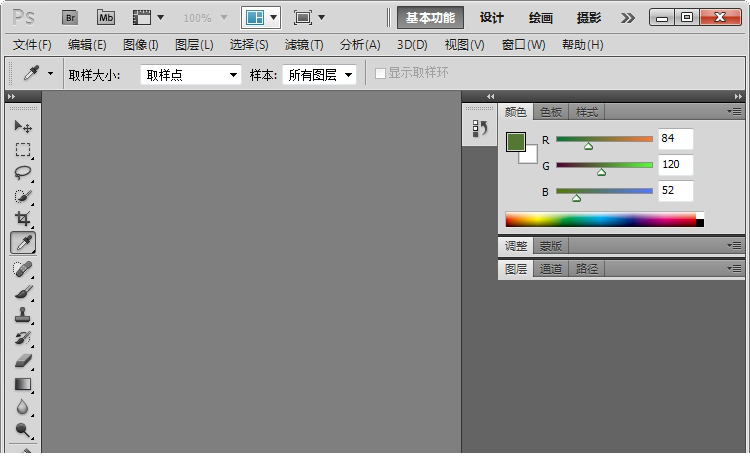The width and height of the screenshot is (750, 471).
Task: Click the B channel slider
Action: point(604,191)
